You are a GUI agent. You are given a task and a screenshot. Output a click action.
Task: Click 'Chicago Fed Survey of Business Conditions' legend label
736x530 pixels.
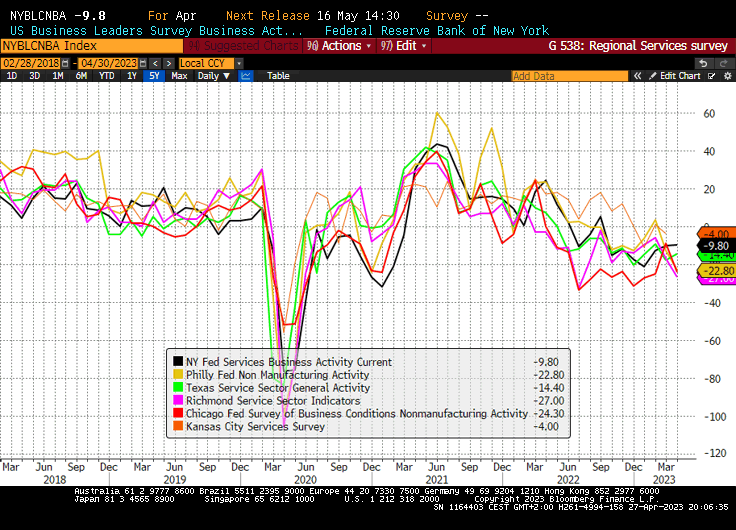click(x=291, y=414)
